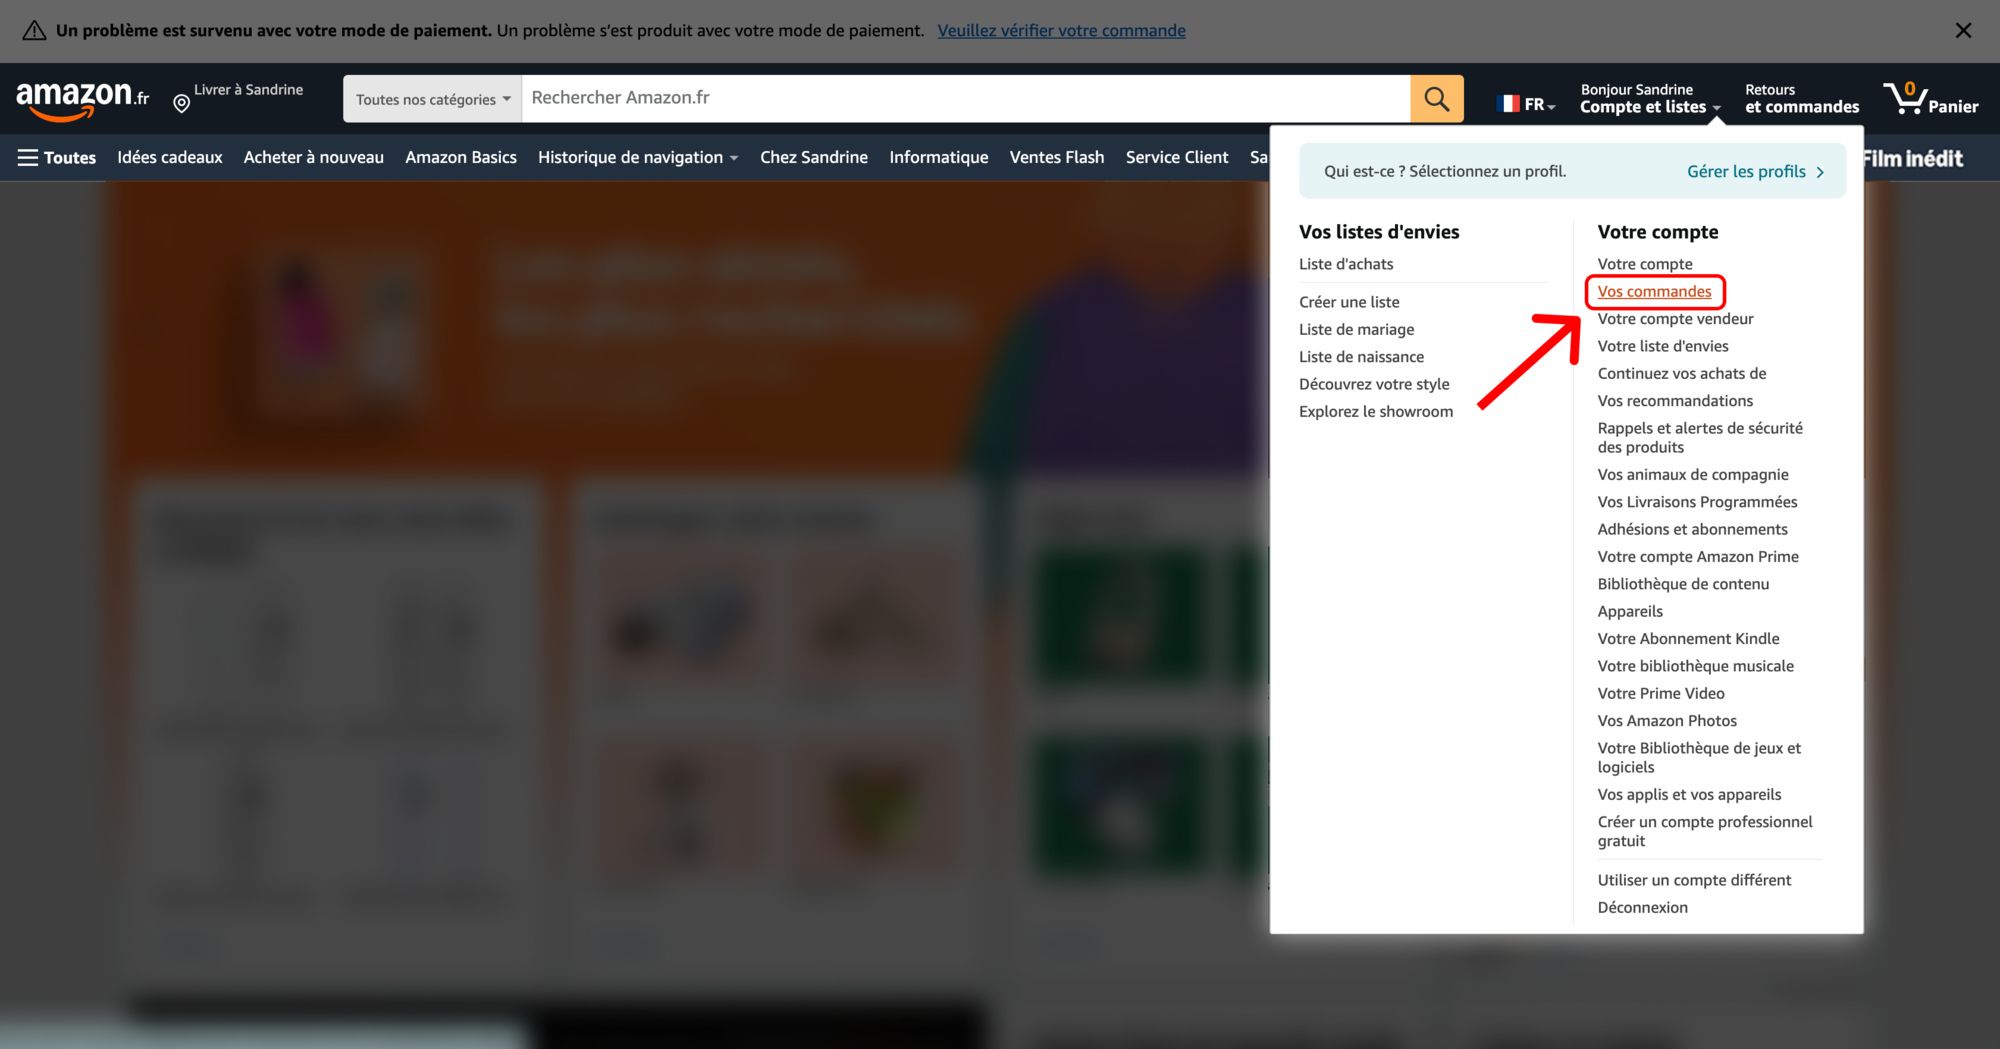Open 'Votre compte' menu entry
This screenshot has width=2000, height=1049.
click(x=1645, y=264)
